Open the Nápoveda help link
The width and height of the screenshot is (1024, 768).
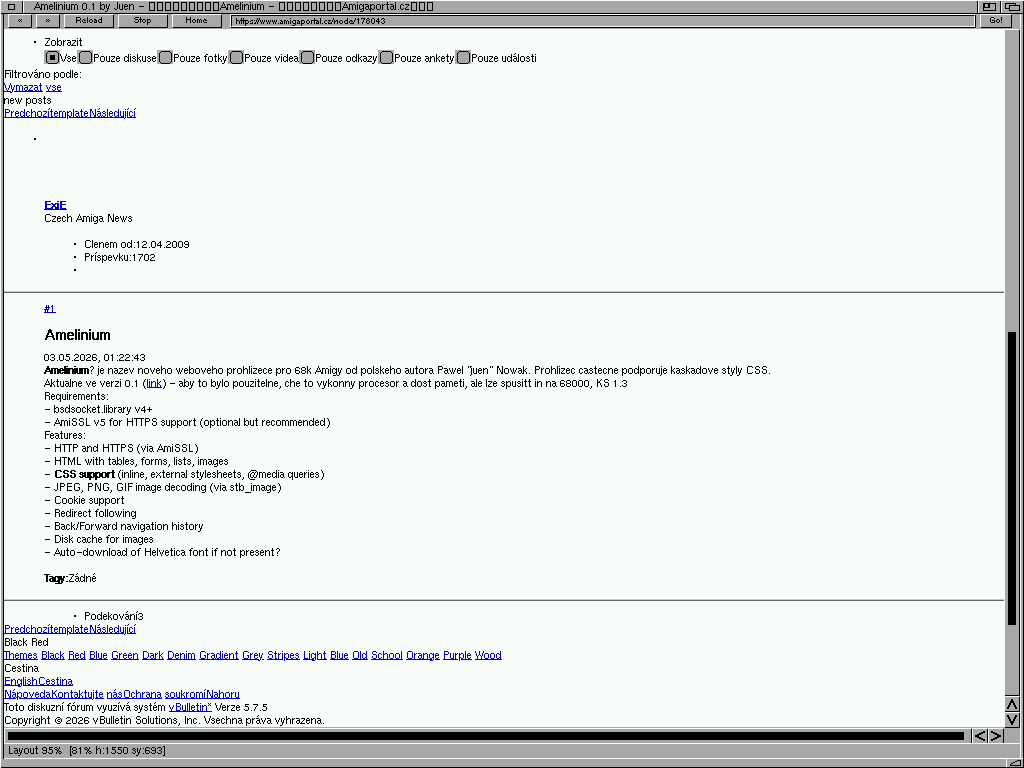click(27, 694)
